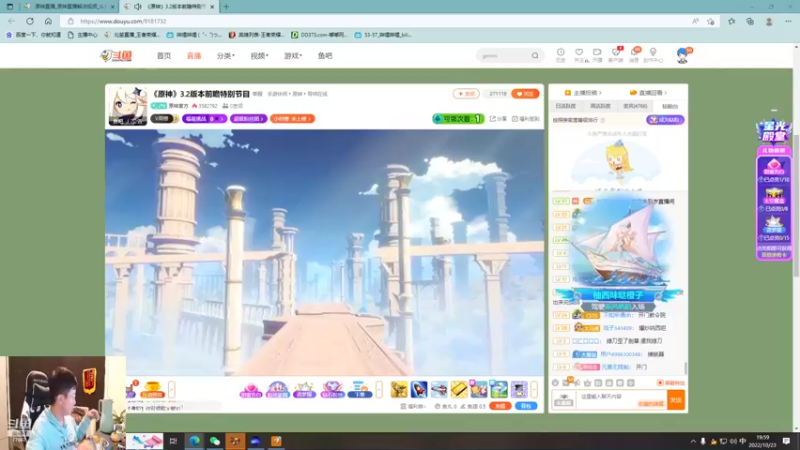Switch to the 日活跃度 tab
The width and height of the screenshot is (800, 450).
(565, 106)
